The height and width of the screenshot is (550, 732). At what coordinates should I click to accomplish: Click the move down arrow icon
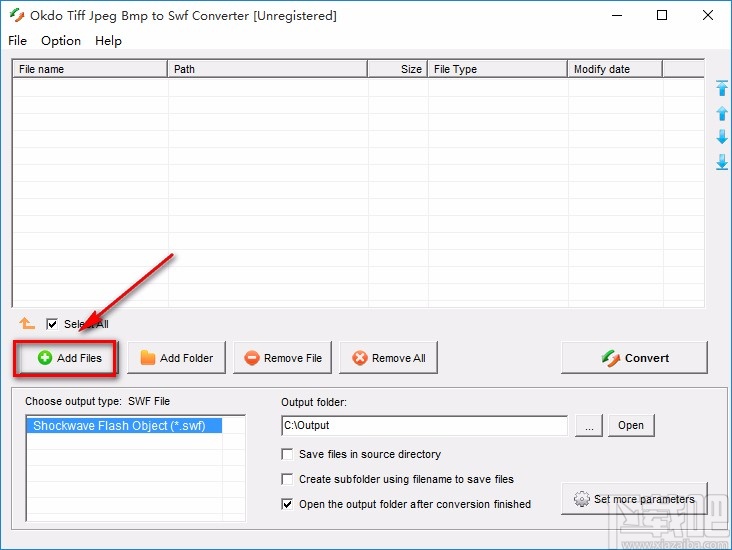(x=721, y=137)
